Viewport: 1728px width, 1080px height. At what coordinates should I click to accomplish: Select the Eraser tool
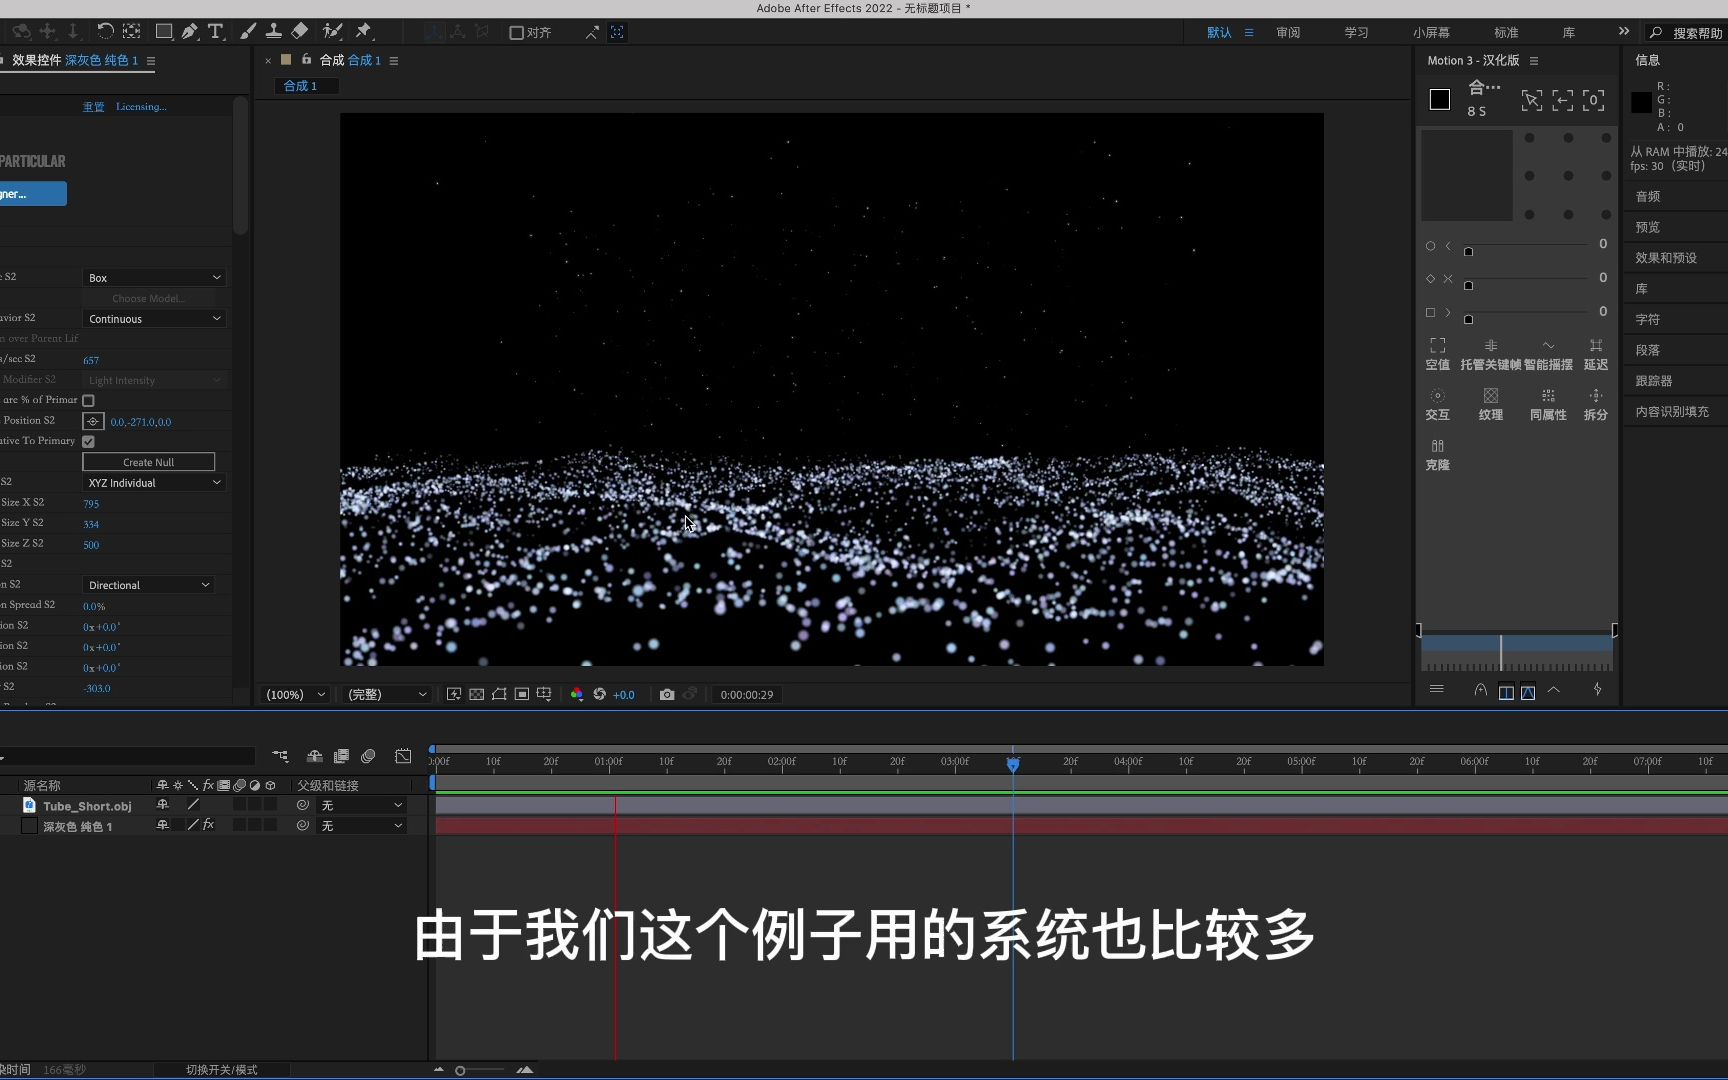299,31
